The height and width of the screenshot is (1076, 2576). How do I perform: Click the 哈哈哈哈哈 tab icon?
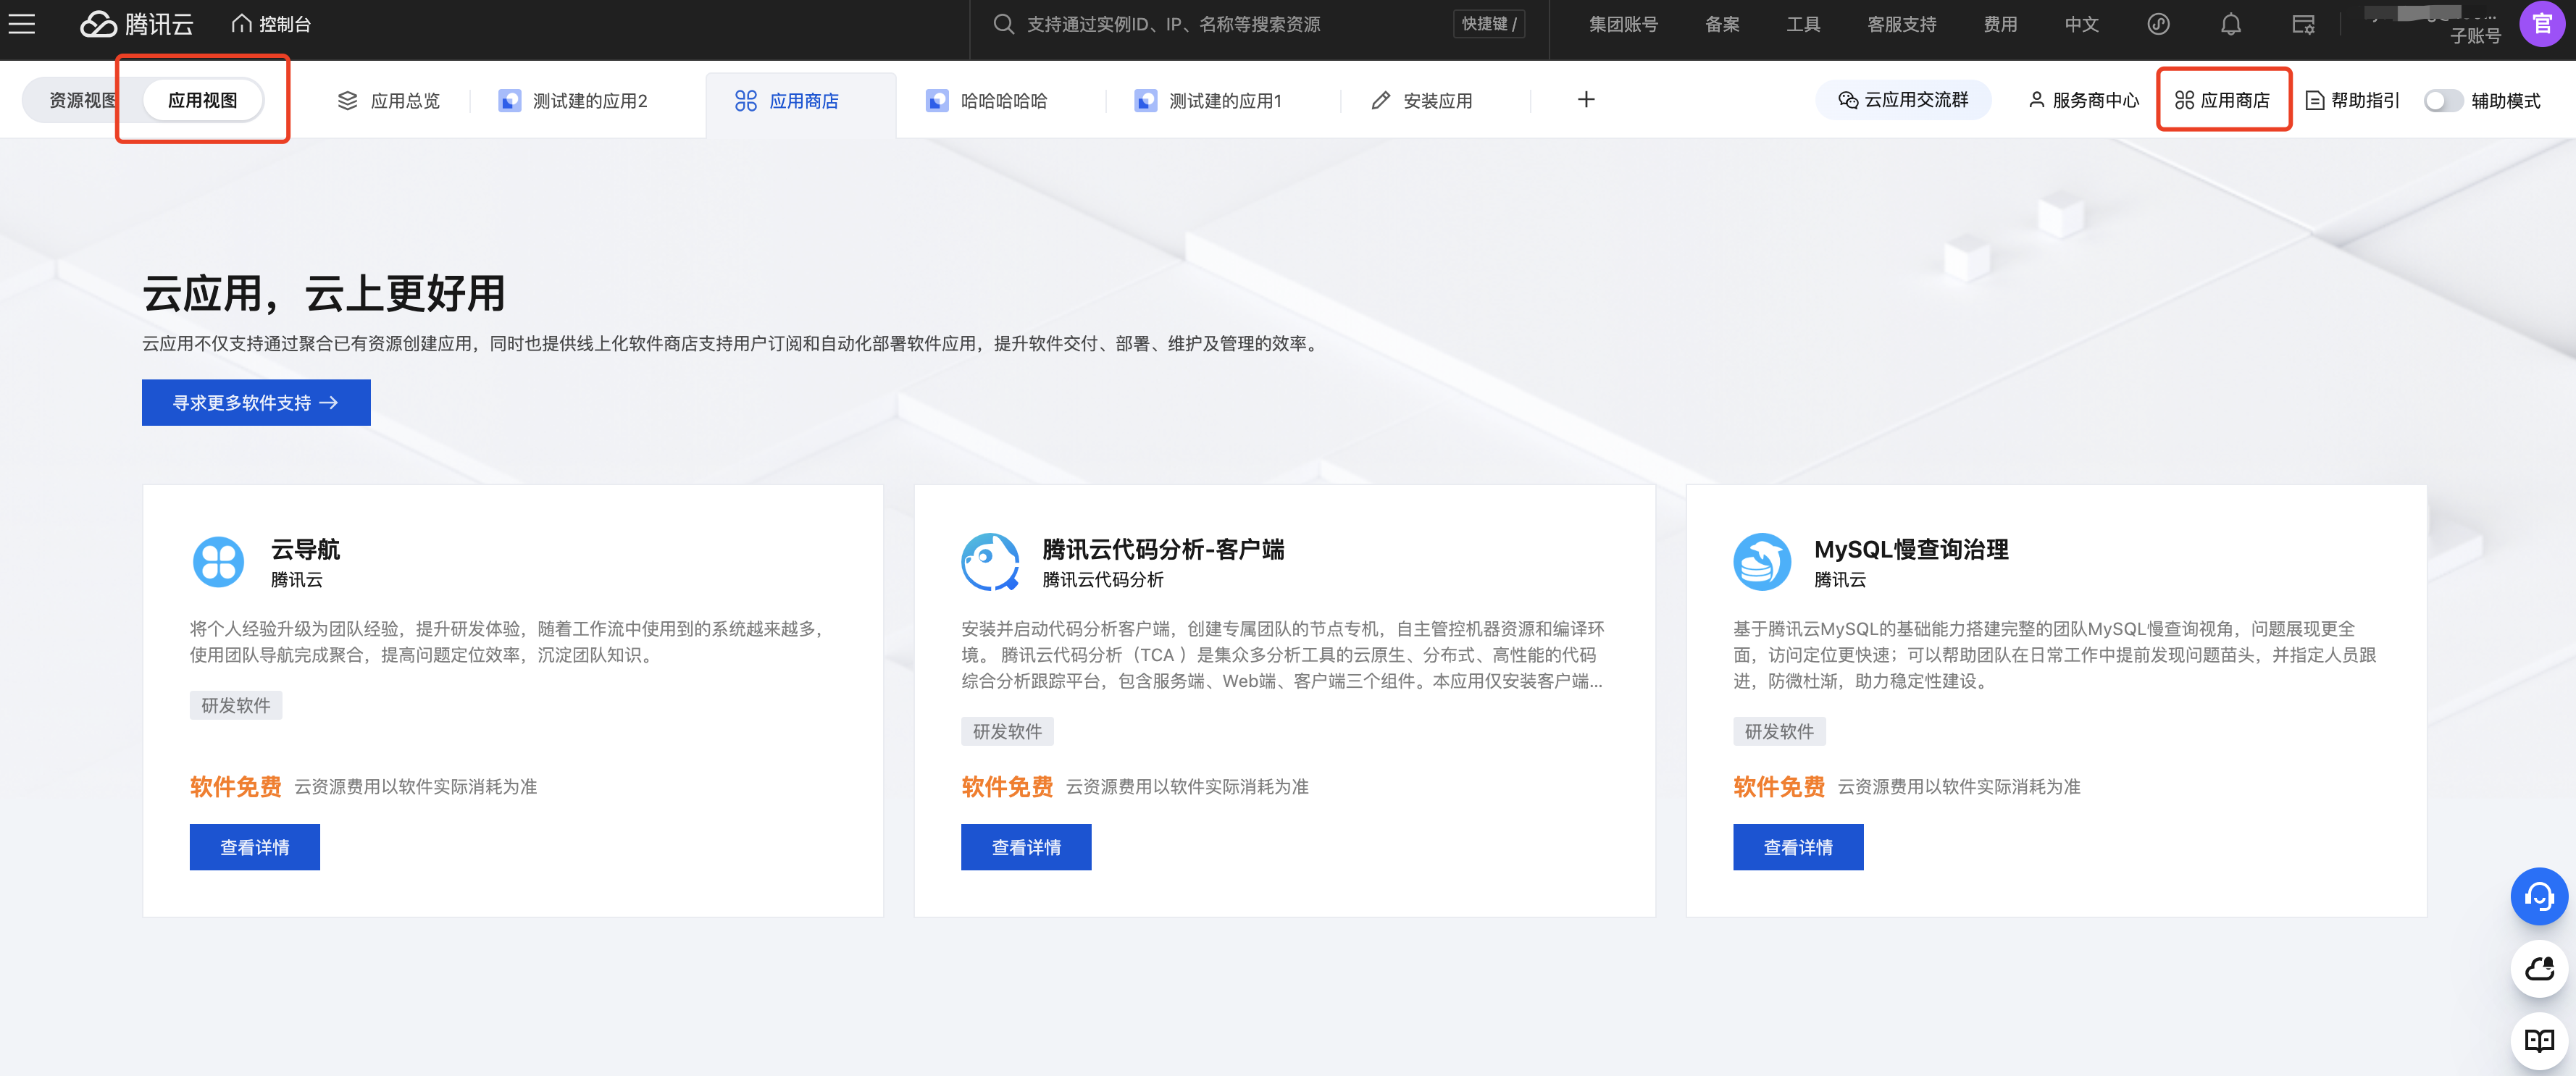coord(937,101)
